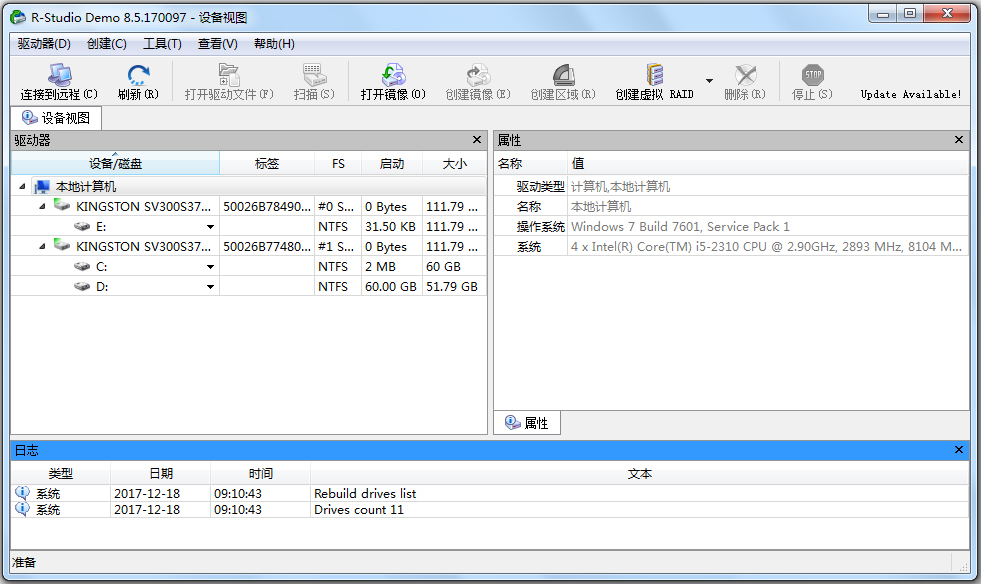Click the Log Date (日期) column header

click(161, 473)
